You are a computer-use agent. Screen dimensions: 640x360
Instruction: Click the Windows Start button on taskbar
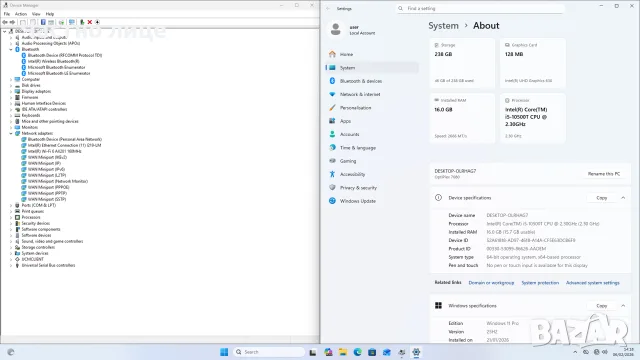click(x=224, y=352)
